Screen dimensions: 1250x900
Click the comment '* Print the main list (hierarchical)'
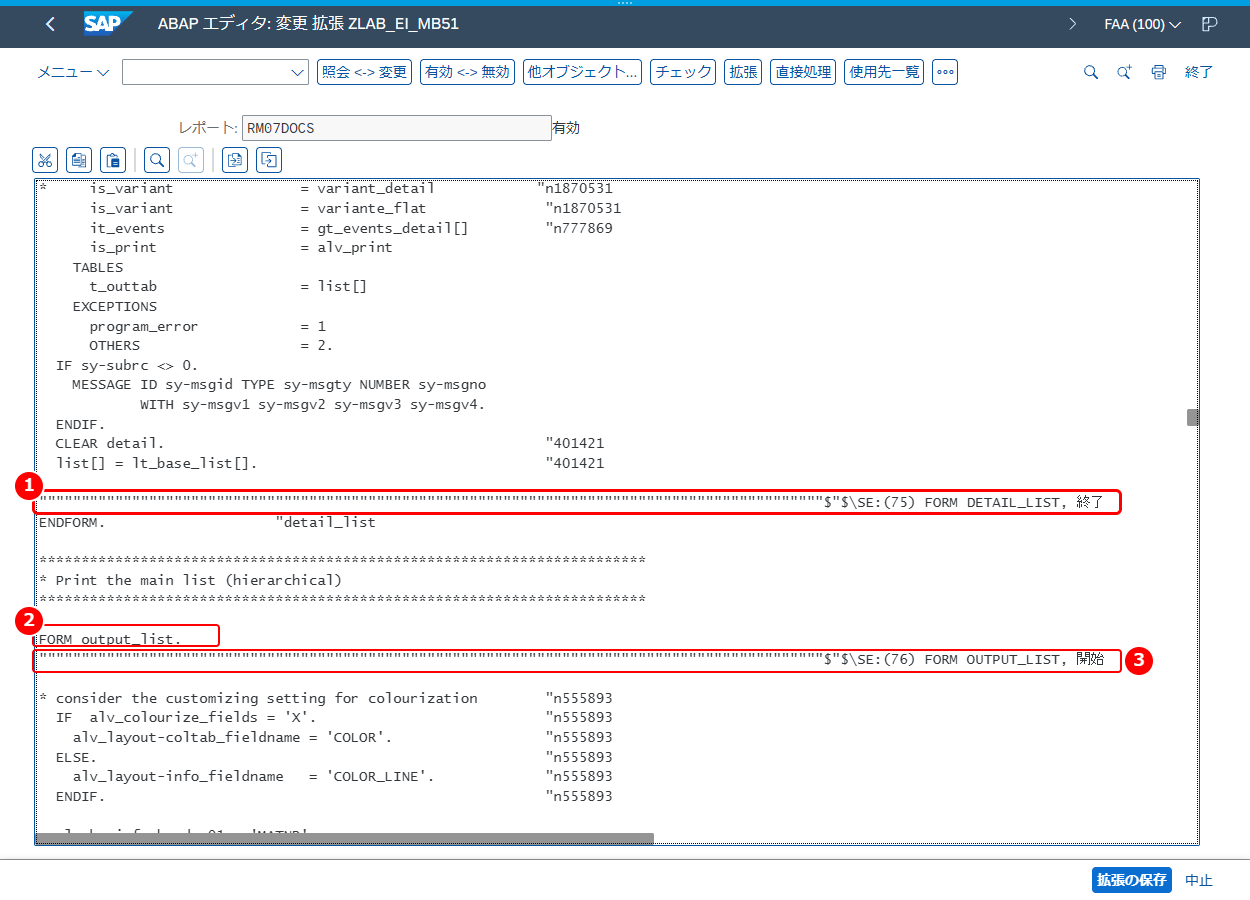pyautogui.click(x=190, y=580)
